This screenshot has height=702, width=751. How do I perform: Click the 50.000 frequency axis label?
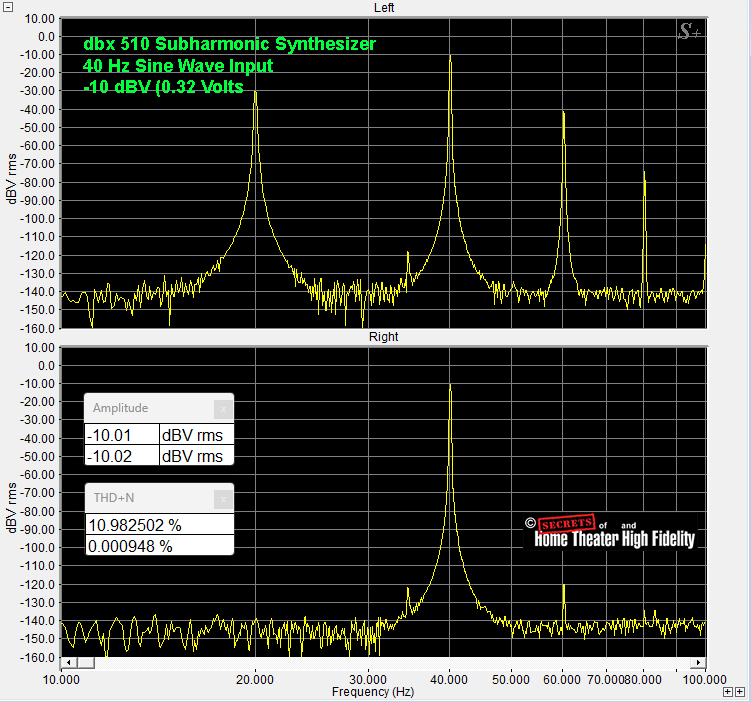pos(511,680)
